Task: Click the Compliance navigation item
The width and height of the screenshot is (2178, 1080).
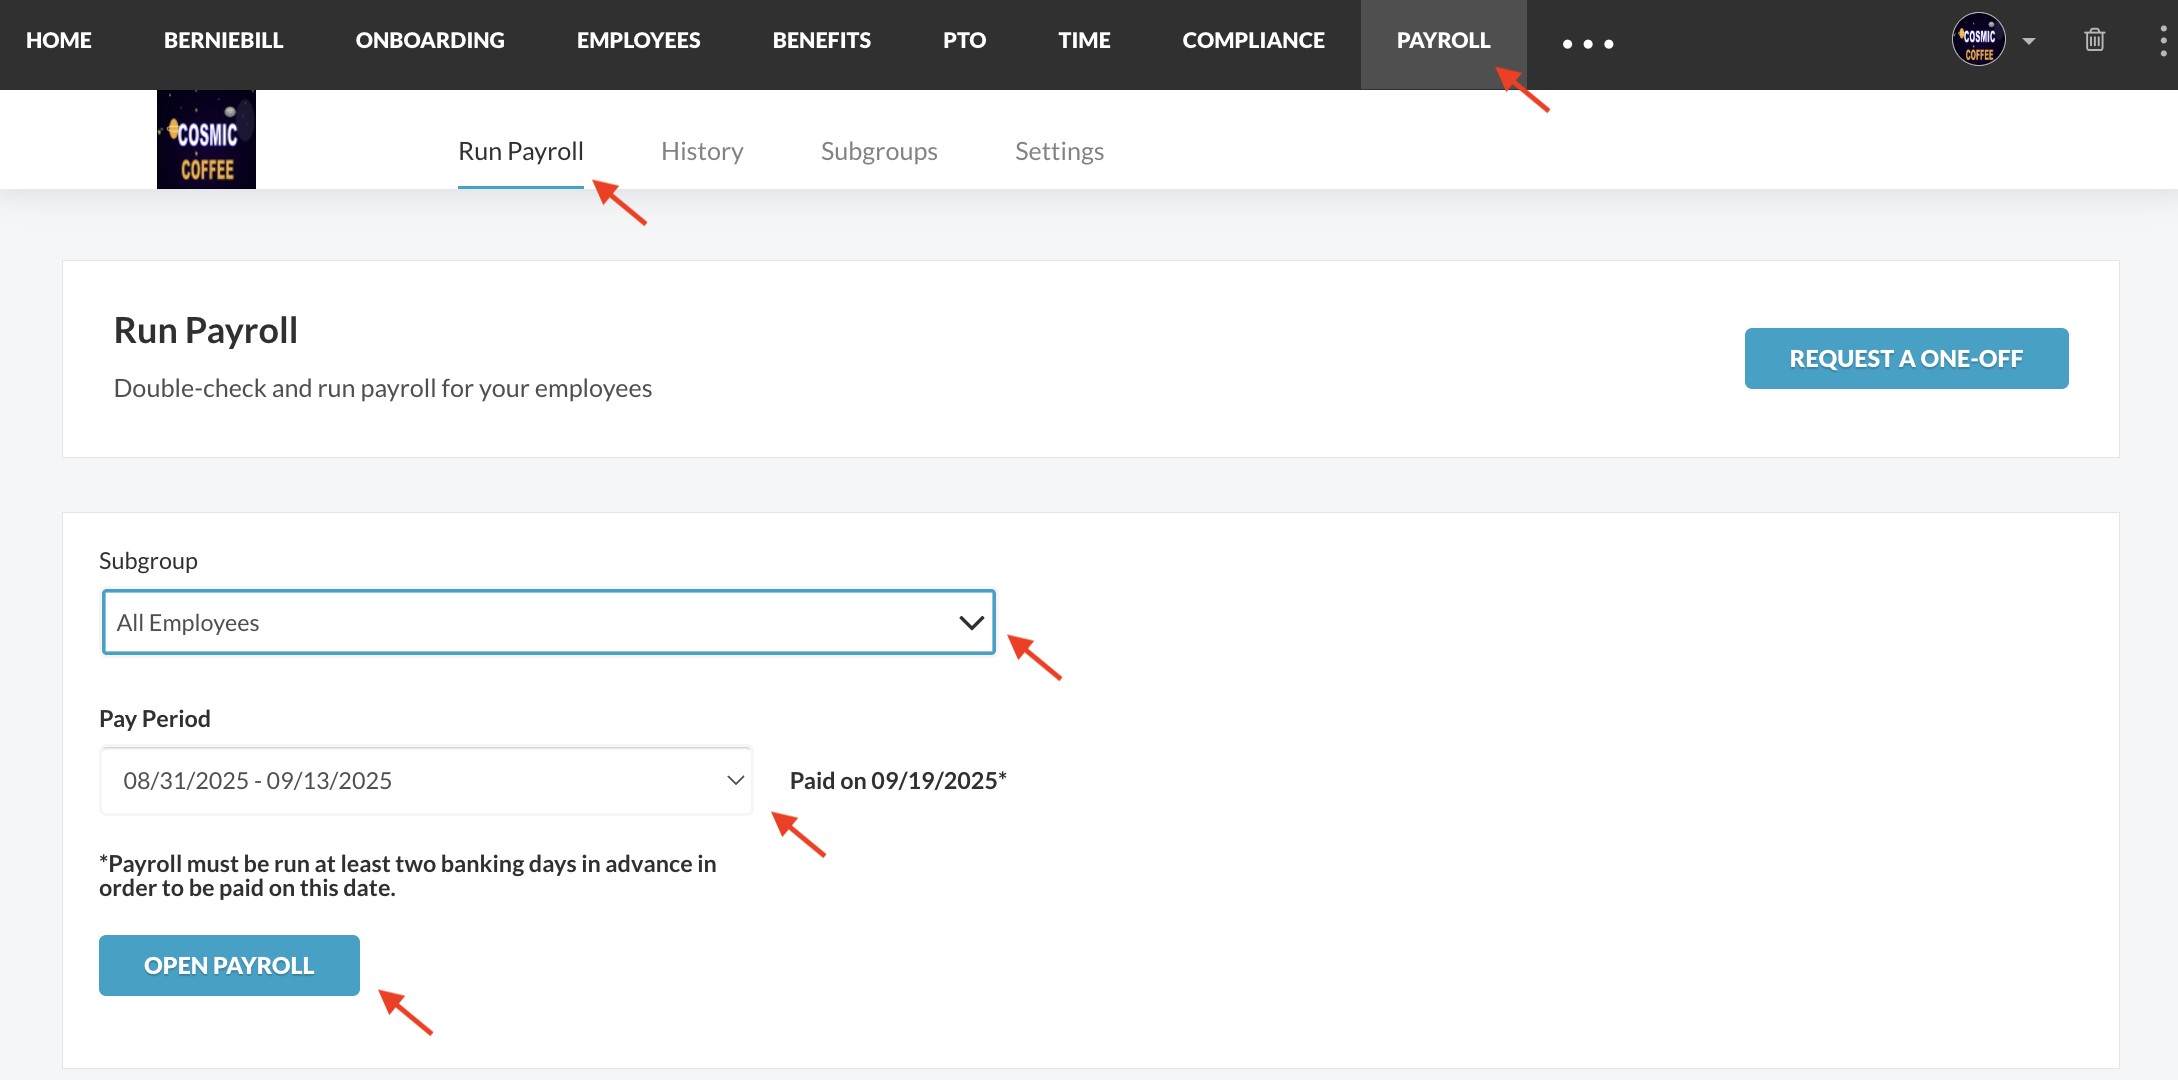Action: pos(1253,40)
